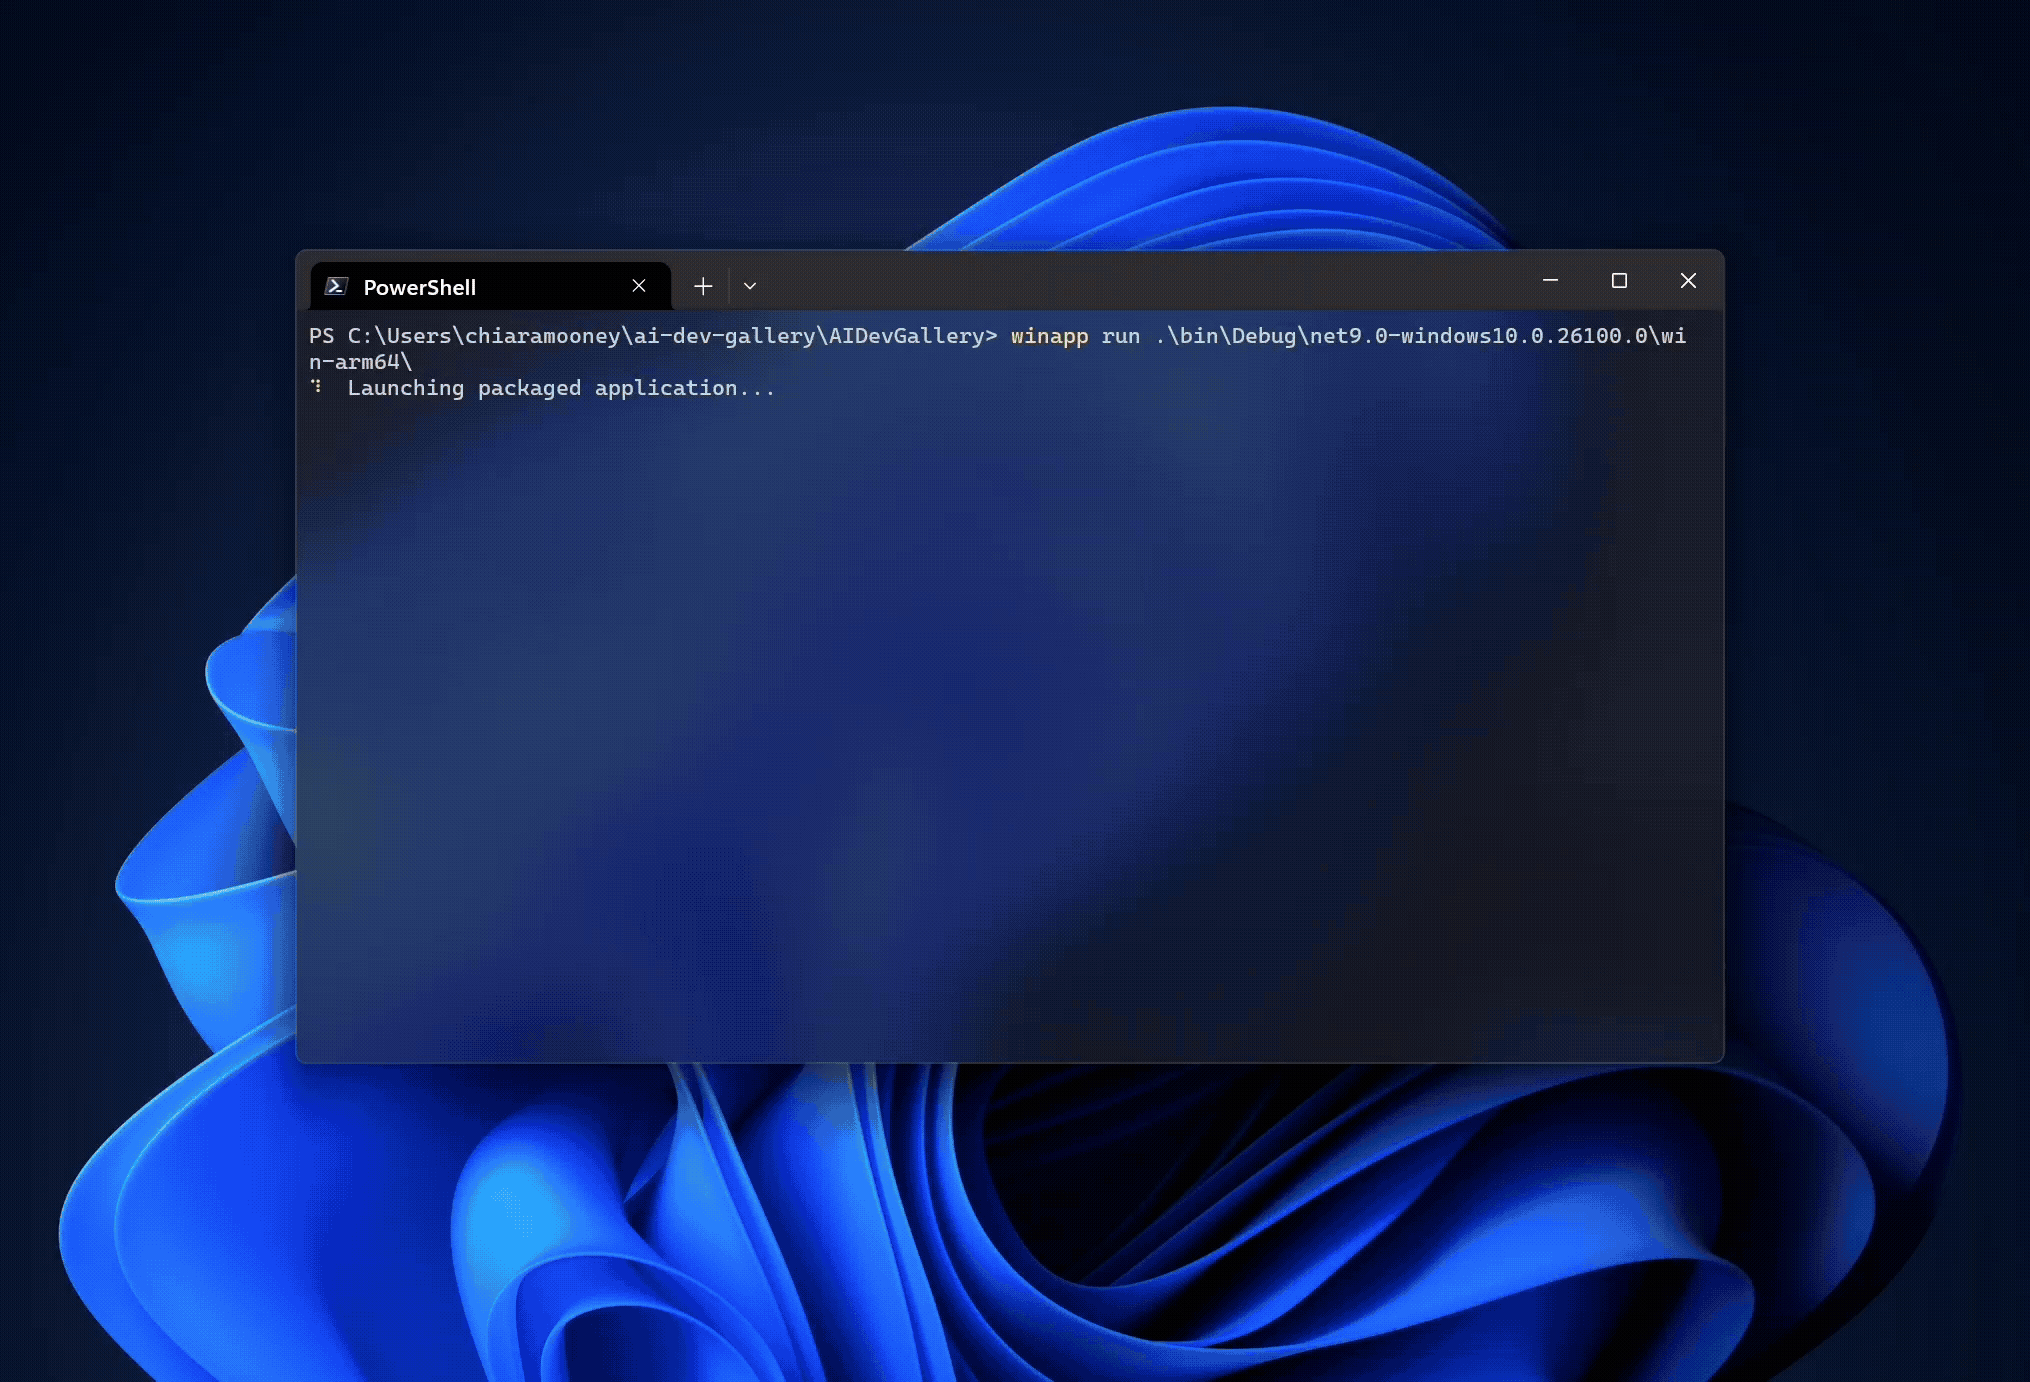Minimize the terminal window
The image size is (2030, 1382).
1550,281
